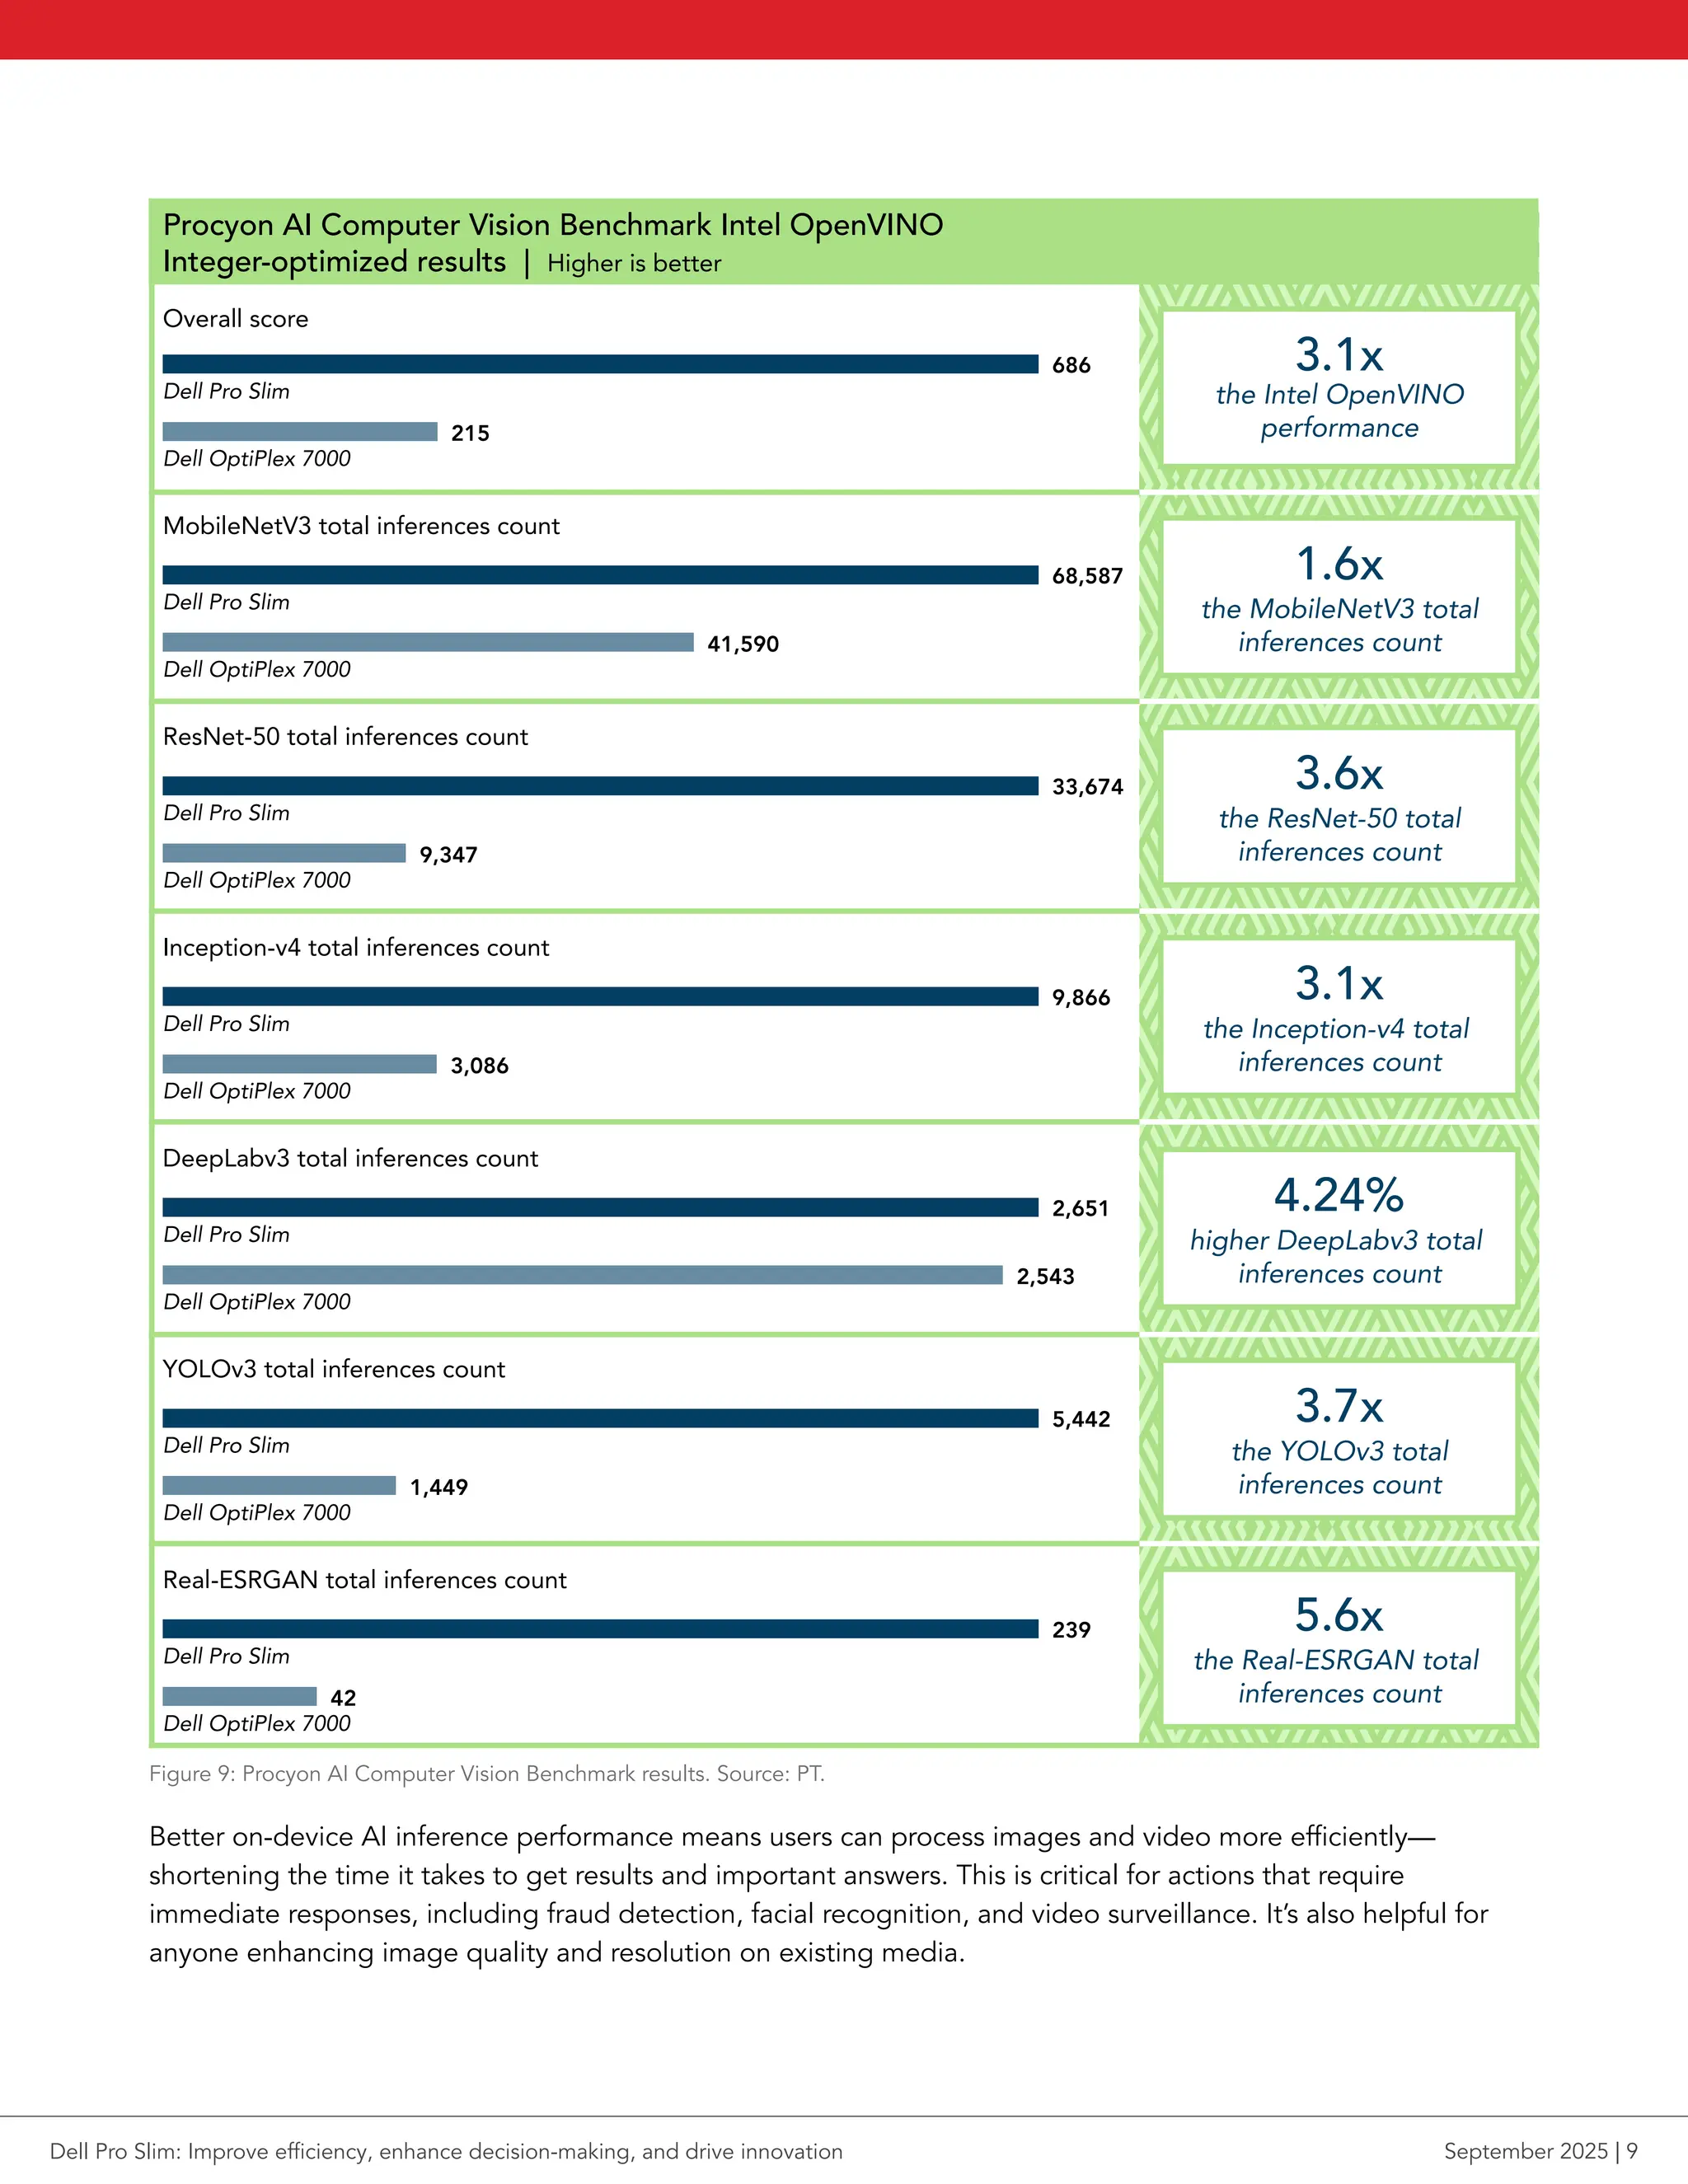This screenshot has width=1688, height=2184.
Task: Click the Dell Pro Slim 686 overall score bar
Action: click(600, 364)
